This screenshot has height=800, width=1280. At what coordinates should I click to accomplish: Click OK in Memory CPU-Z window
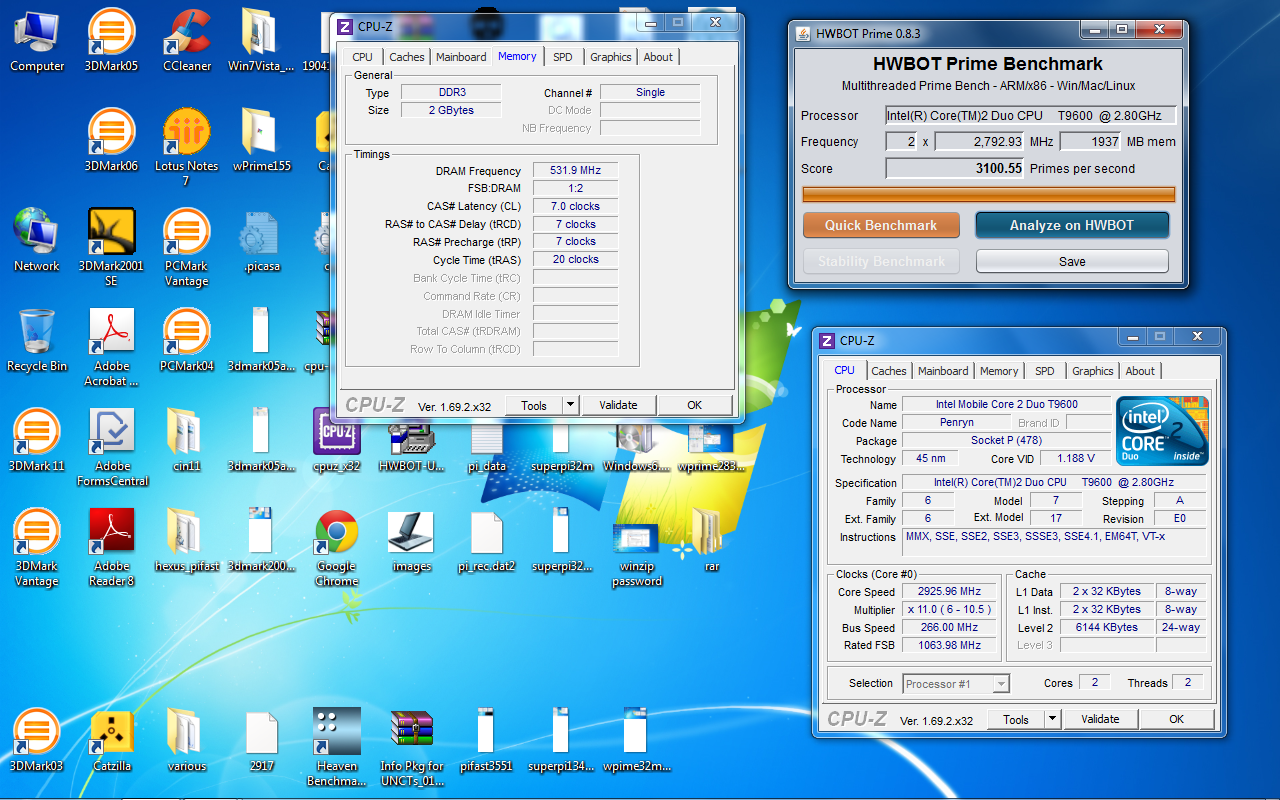(x=694, y=405)
